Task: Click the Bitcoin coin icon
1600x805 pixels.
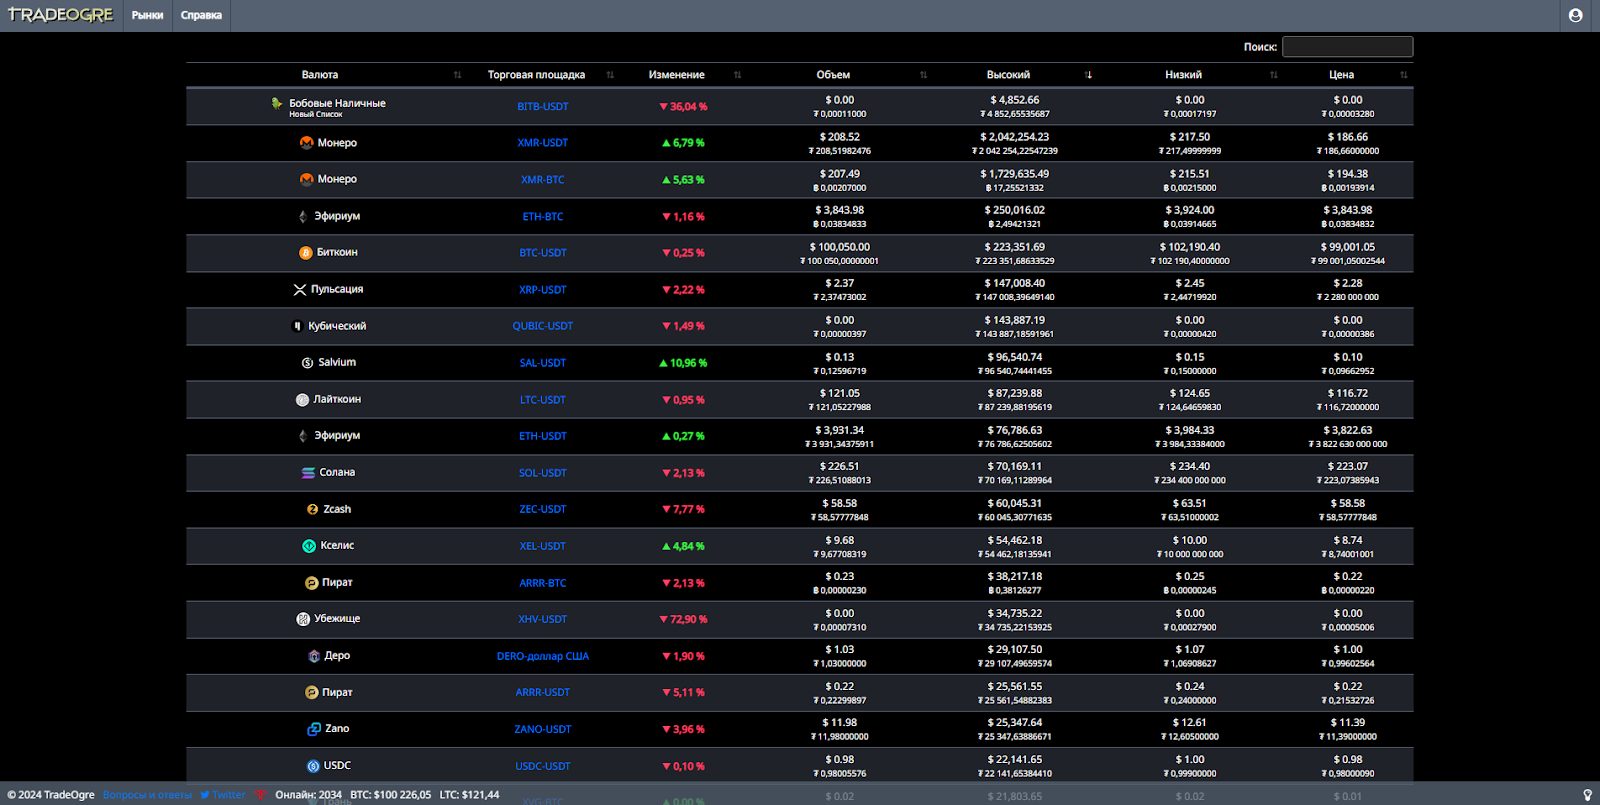Action: tap(306, 253)
